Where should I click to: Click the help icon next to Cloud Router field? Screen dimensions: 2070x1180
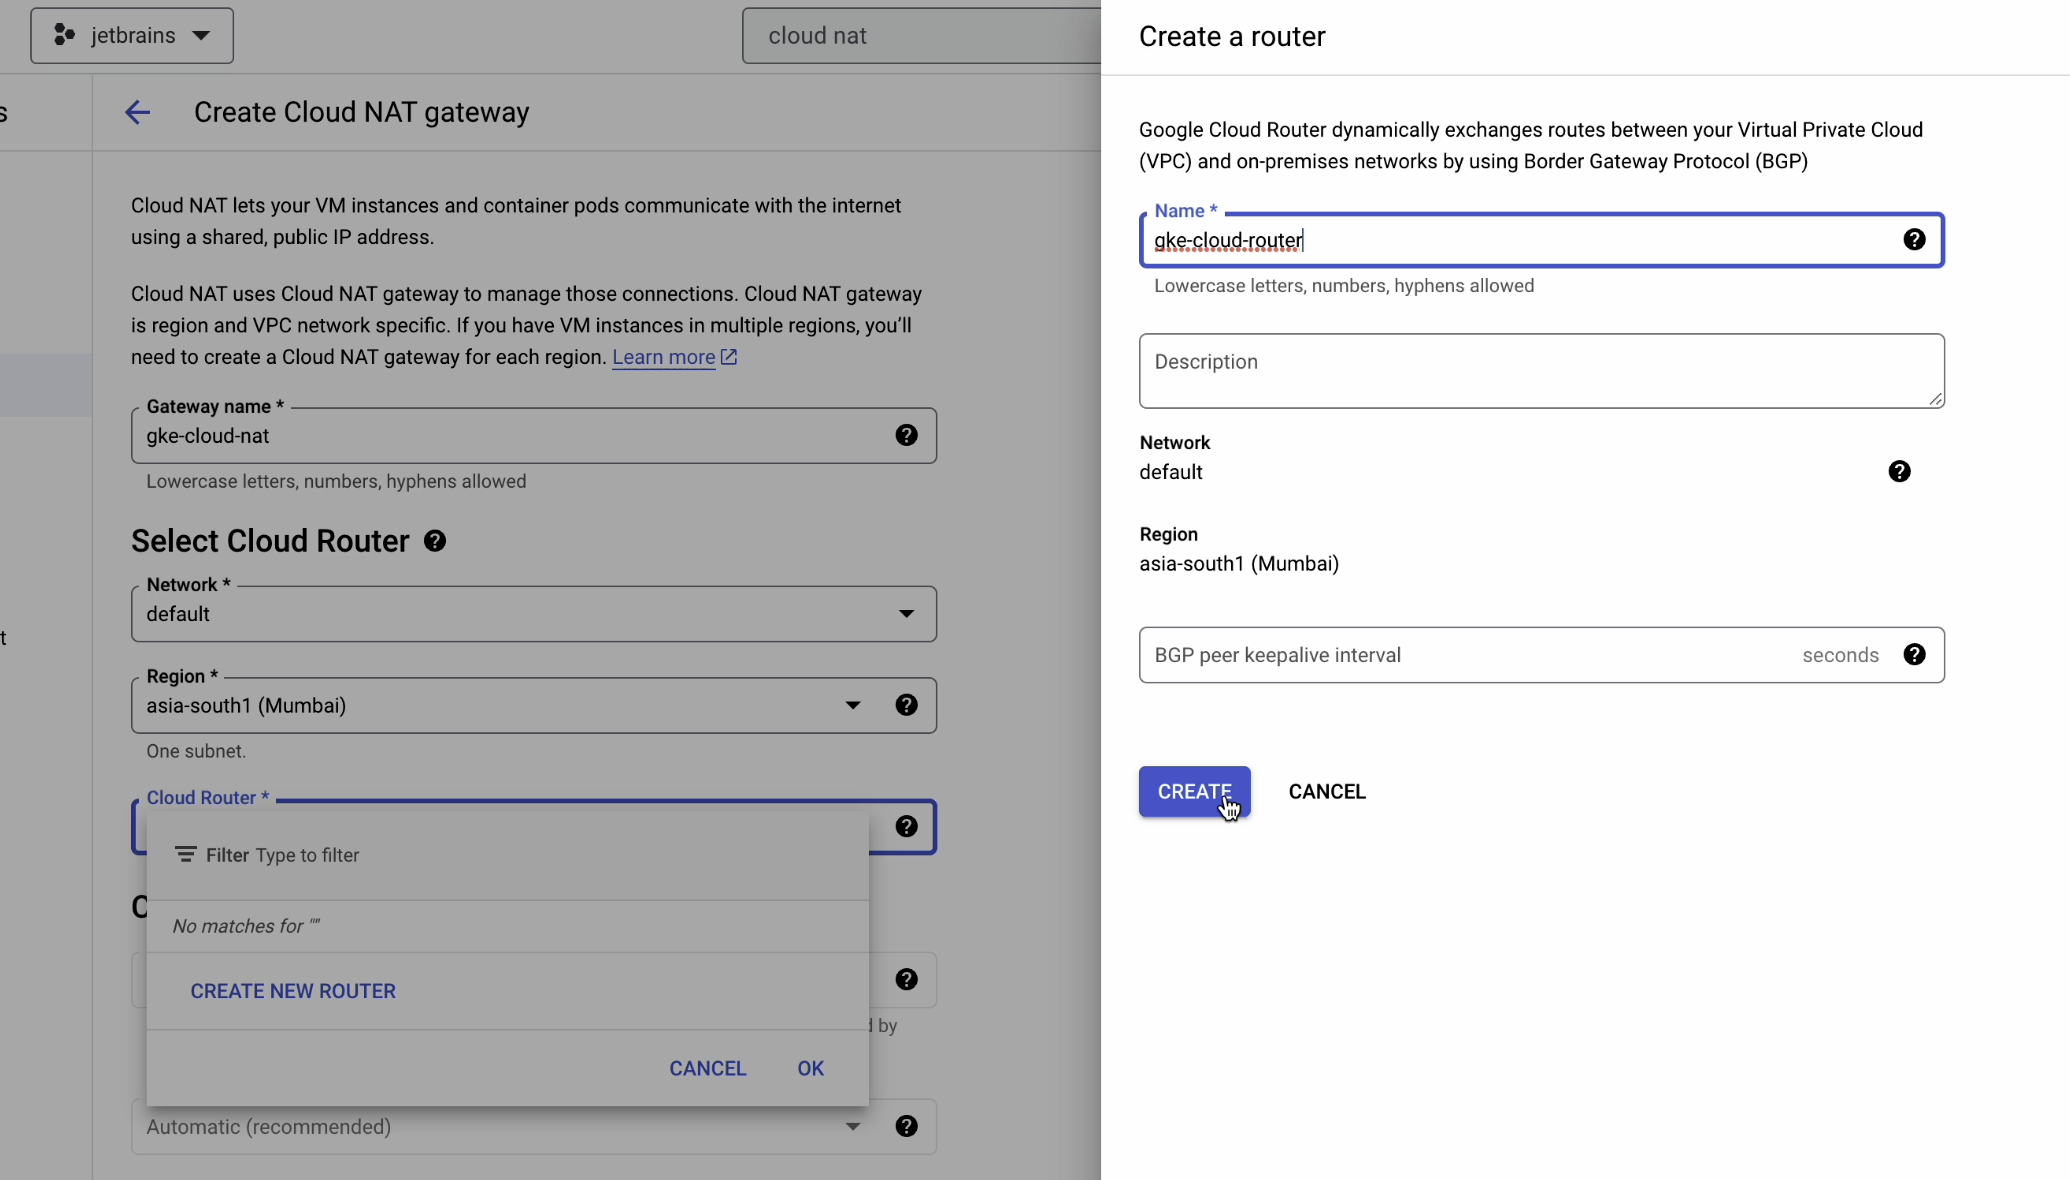(906, 826)
